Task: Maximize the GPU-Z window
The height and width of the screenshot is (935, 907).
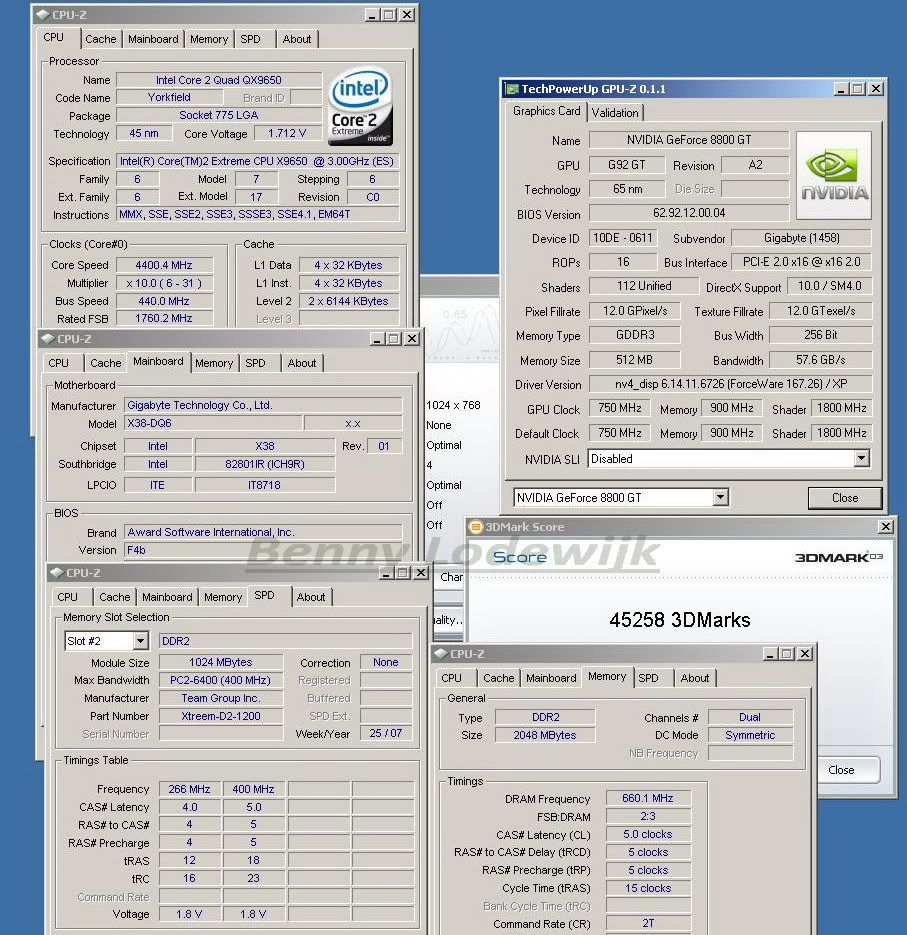Action: (858, 89)
